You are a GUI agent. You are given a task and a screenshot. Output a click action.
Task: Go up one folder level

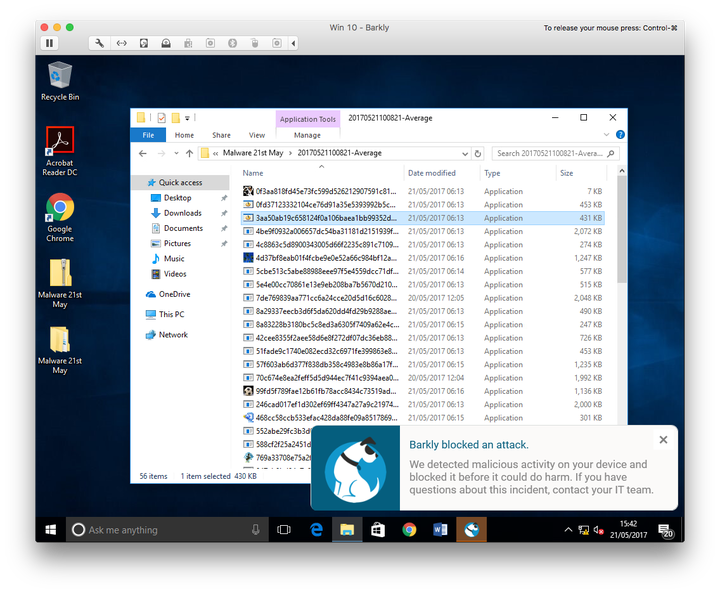point(189,153)
